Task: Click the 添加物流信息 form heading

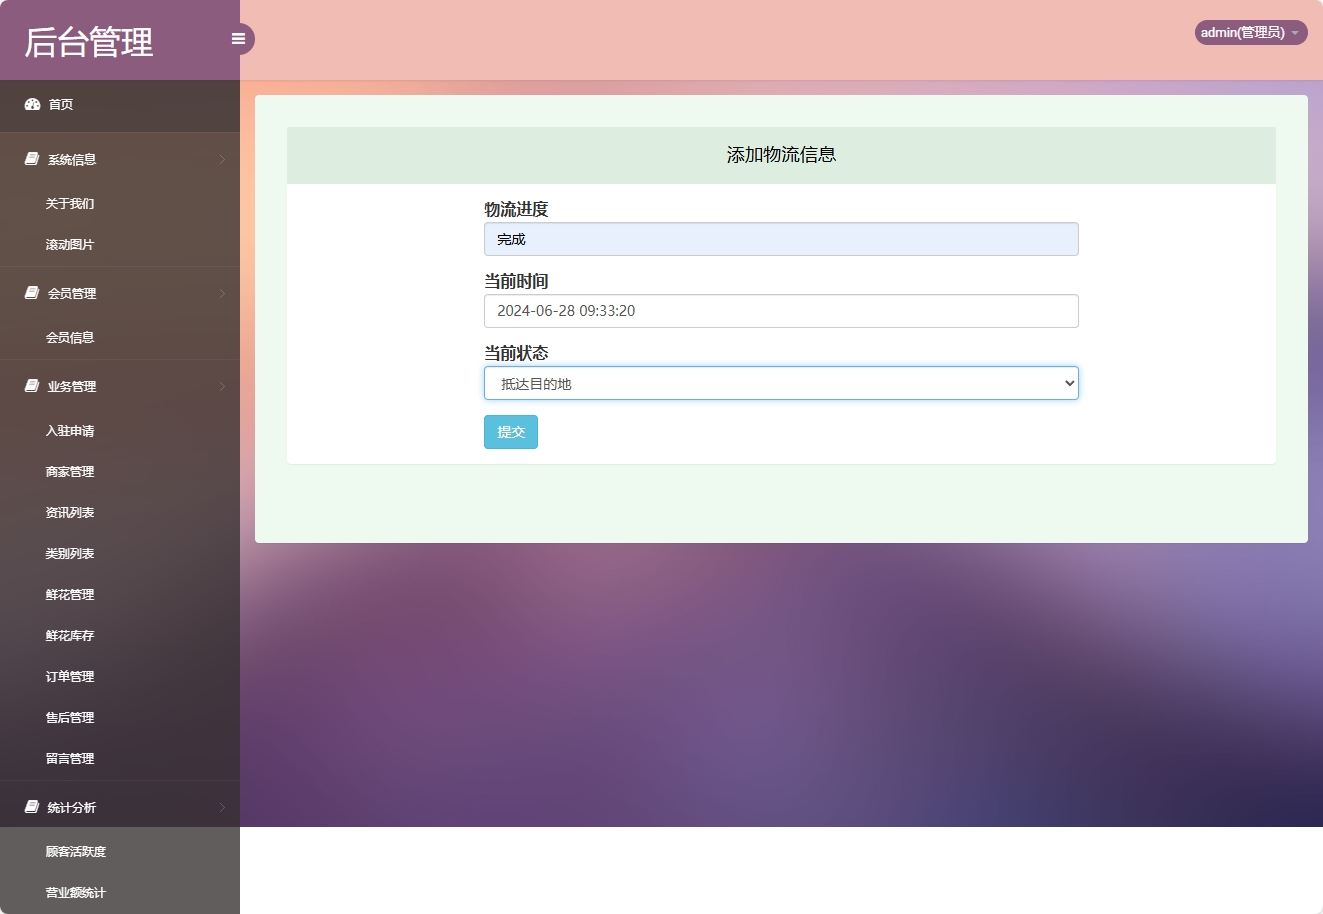Action: (x=781, y=155)
